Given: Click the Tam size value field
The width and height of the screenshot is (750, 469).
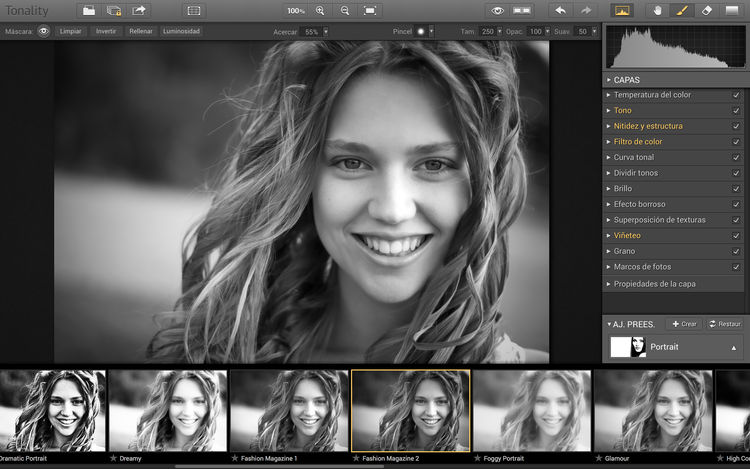Looking at the screenshot, I should (x=487, y=32).
